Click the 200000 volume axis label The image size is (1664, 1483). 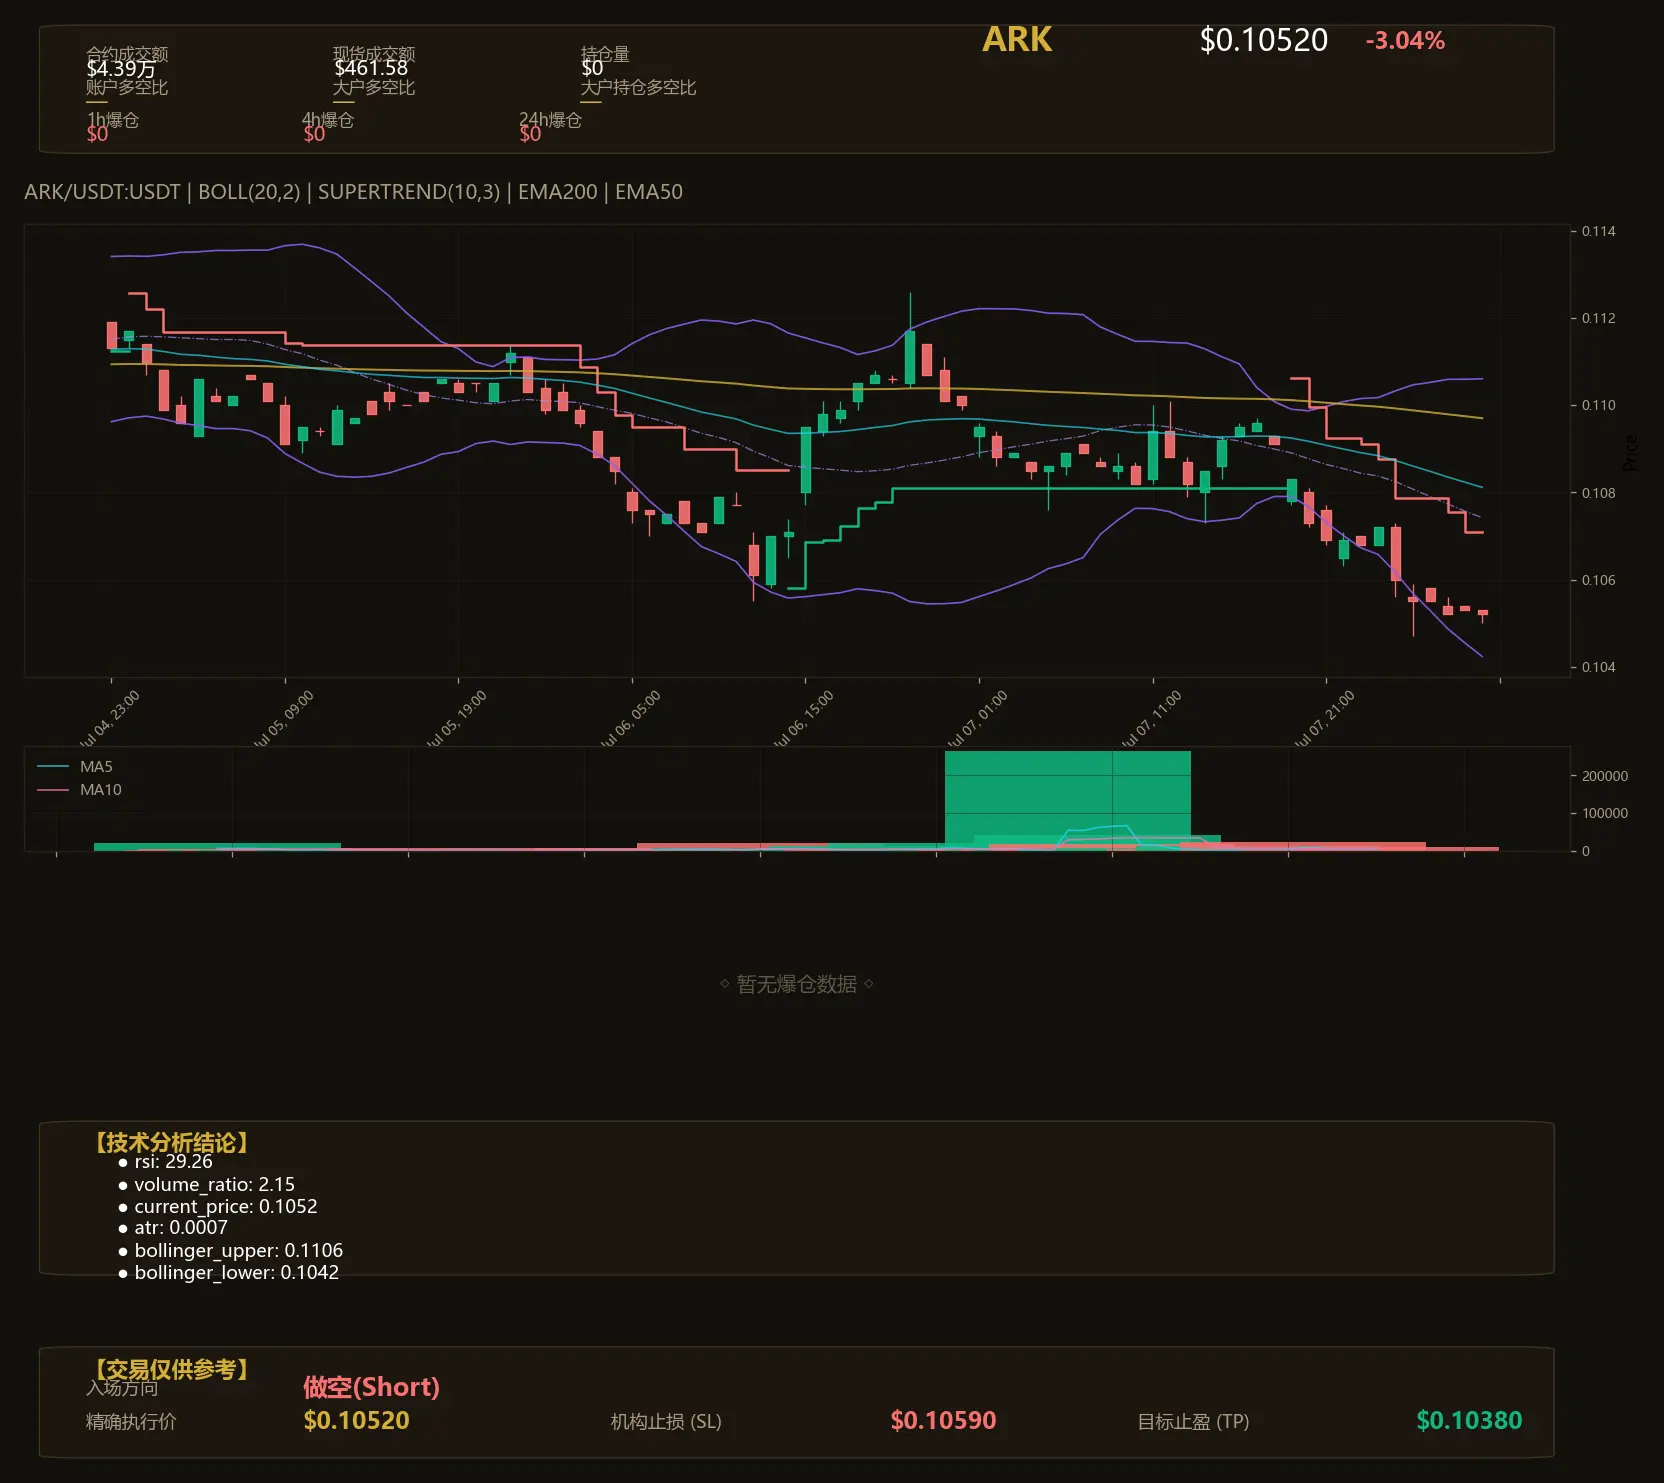coord(1604,776)
